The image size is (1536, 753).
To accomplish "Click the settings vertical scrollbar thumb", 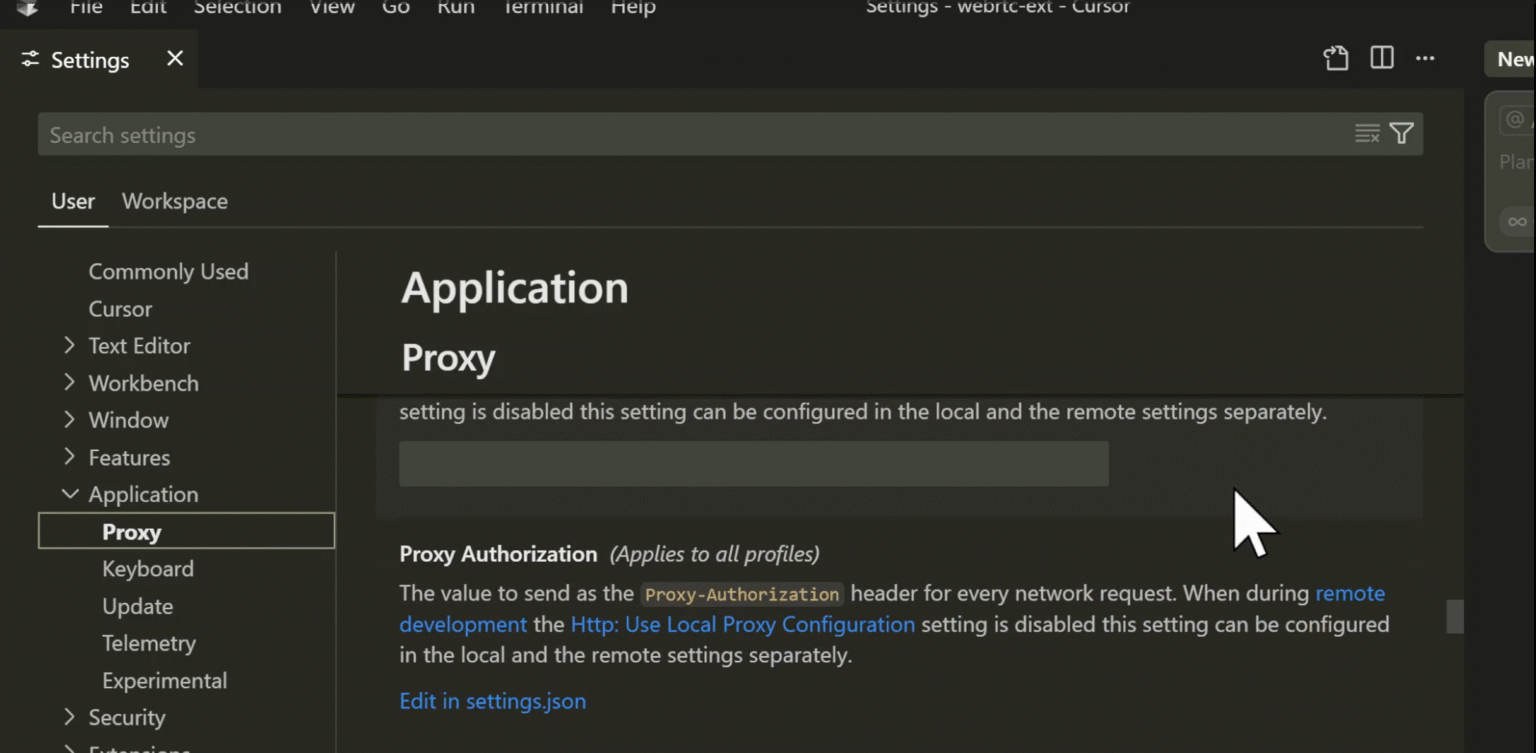I will coord(1455,616).
